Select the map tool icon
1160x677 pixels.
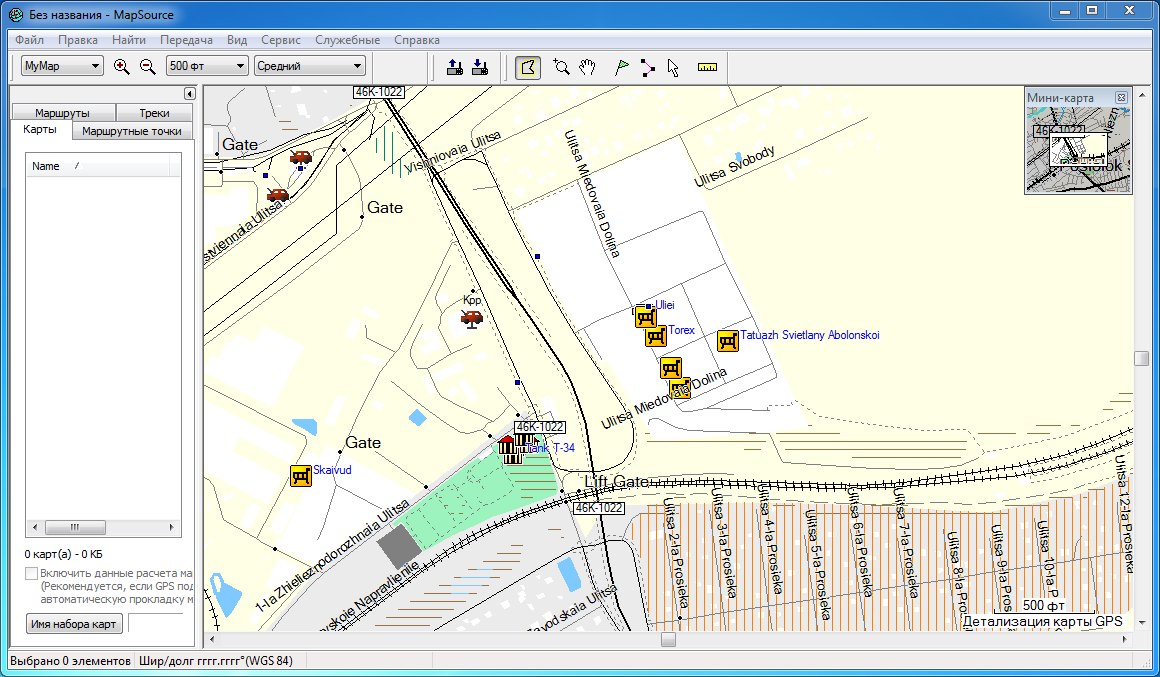tap(527, 67)
